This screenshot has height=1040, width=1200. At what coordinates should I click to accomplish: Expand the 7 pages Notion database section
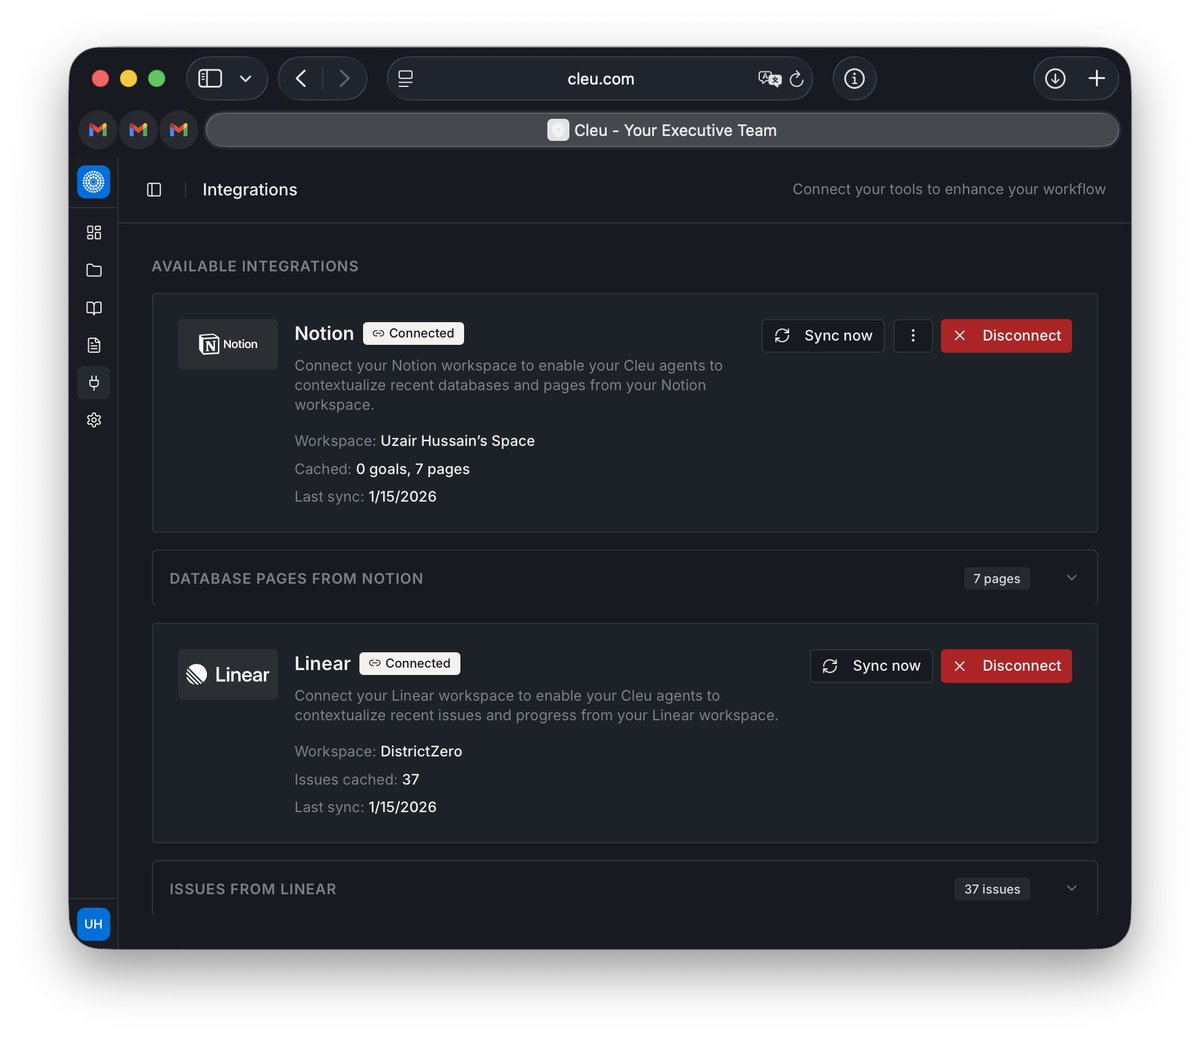coord(1071,578)
